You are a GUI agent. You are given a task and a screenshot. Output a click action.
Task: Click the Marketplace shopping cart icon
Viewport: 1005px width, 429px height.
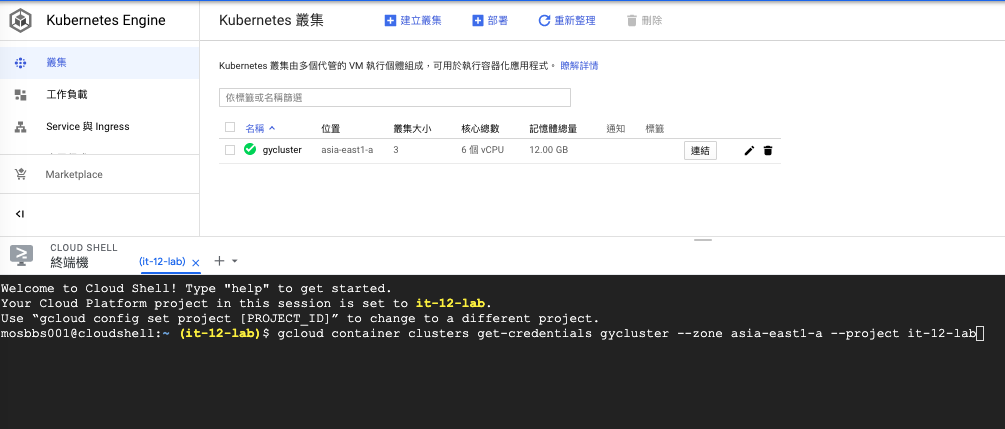[21, 174]
